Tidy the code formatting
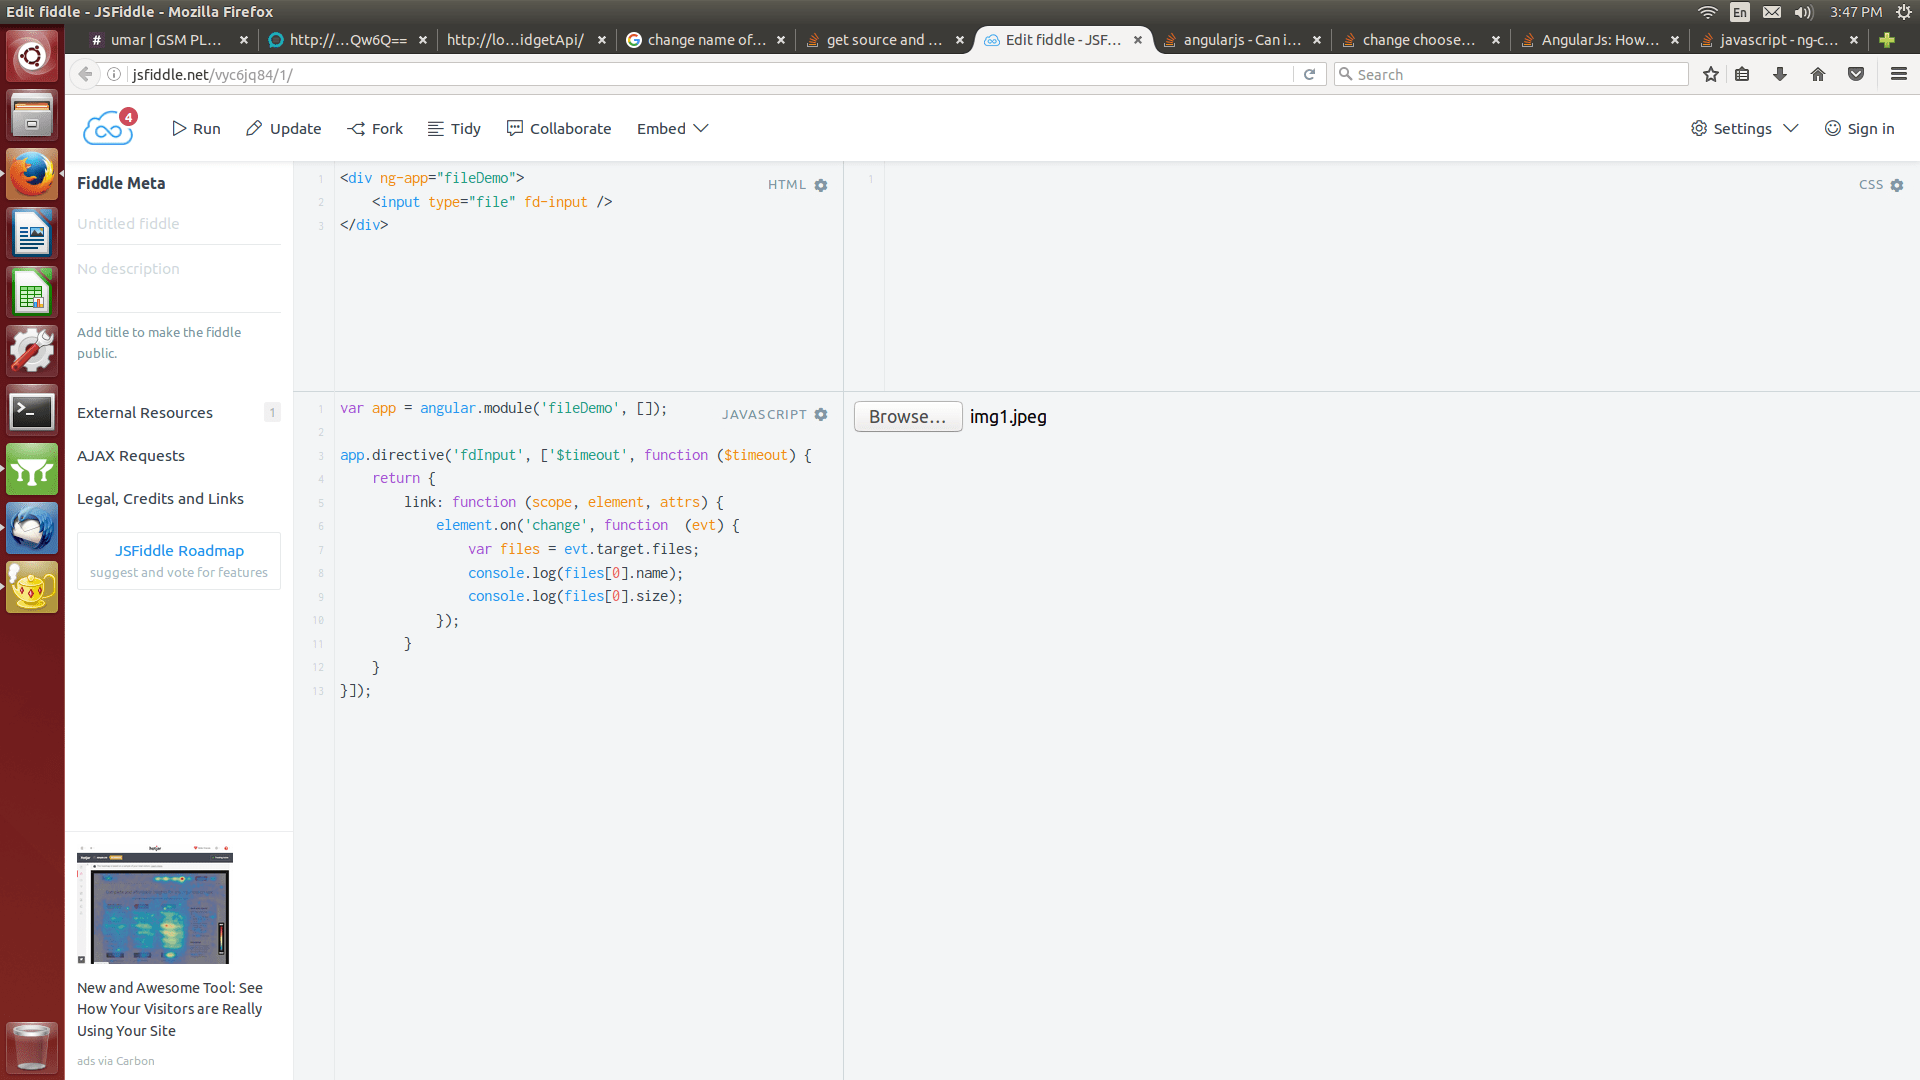The width and height of the screenshot is (1920, 1080). [453, 128]
